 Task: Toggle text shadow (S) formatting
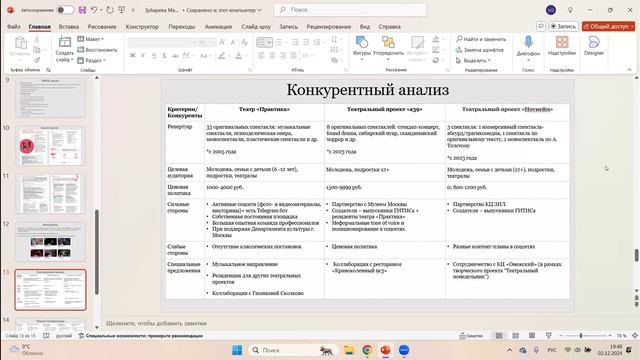[164, 56]
